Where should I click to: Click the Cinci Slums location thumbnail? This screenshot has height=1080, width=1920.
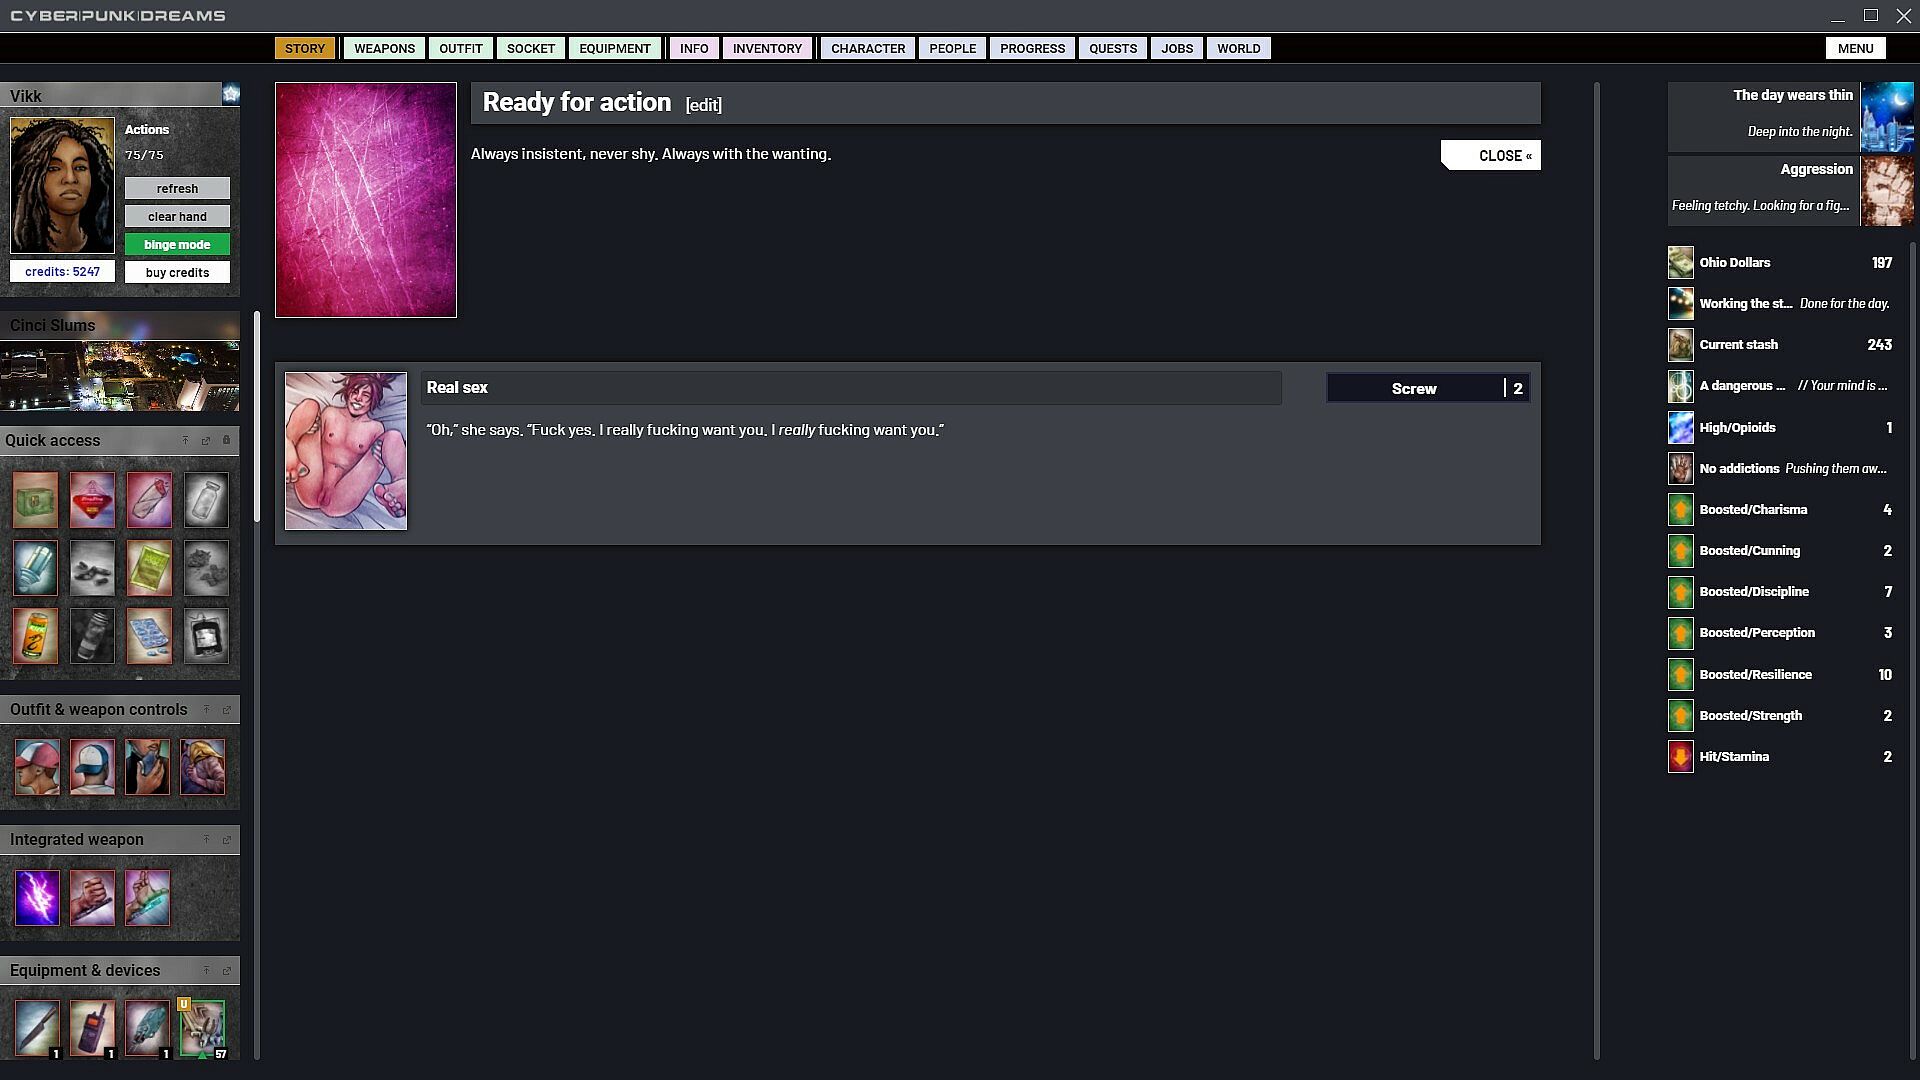pos(120,375)
